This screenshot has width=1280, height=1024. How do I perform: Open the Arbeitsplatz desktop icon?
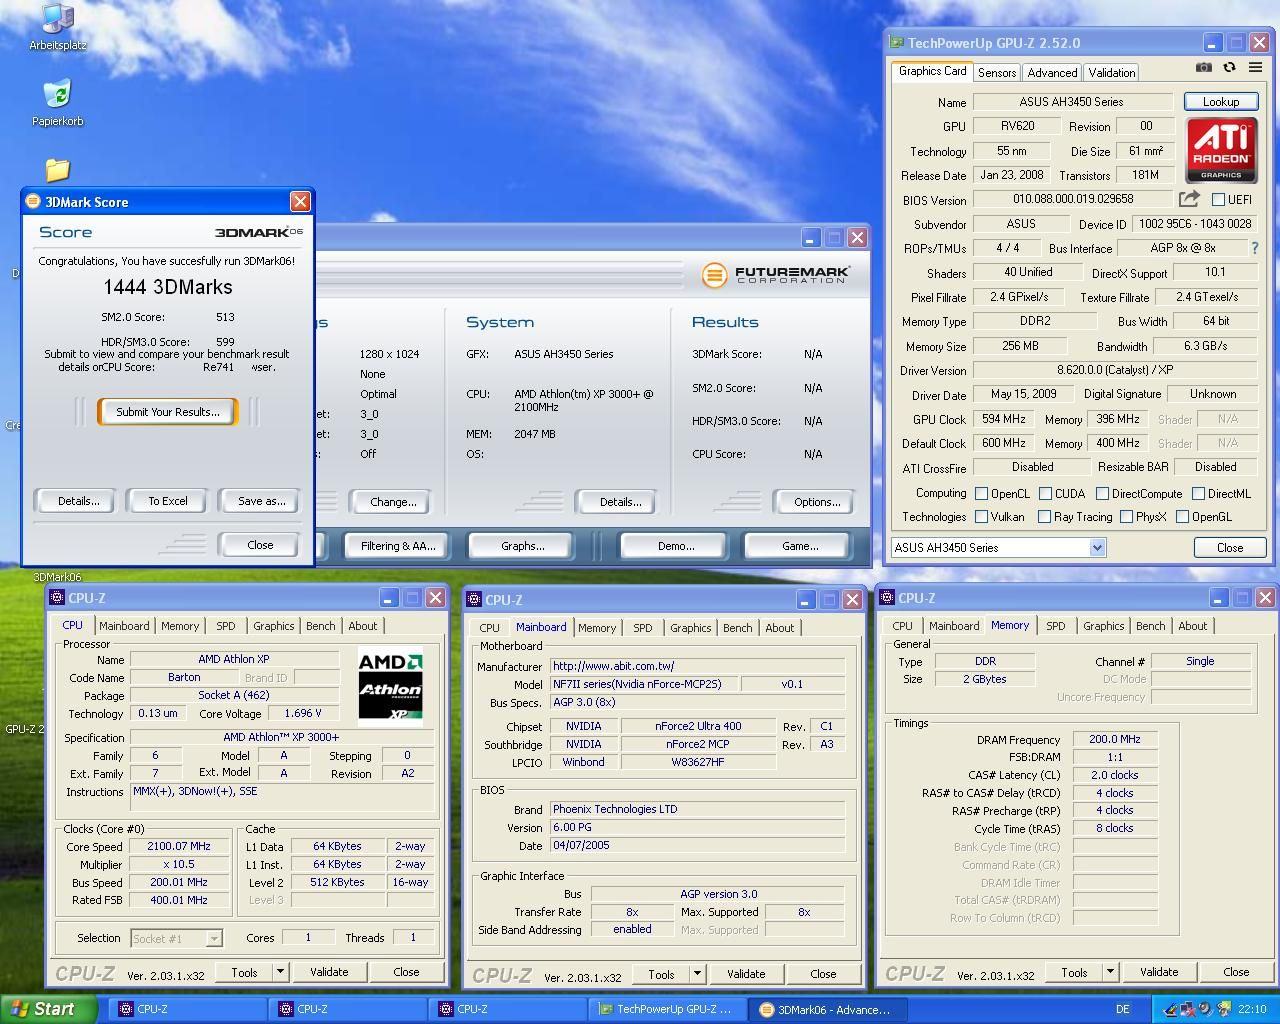click(x=57, y=26)
